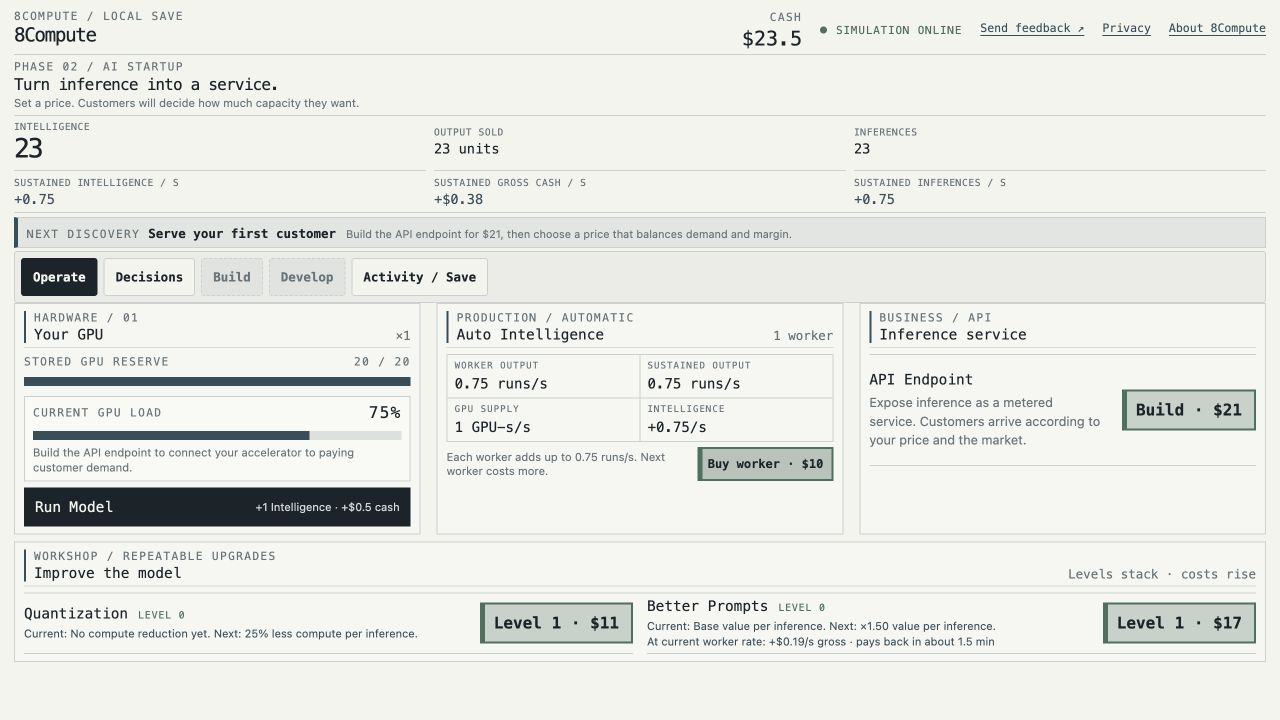Viewport: 1280px width, 720px height.
Task: Upgrade Better Prompts to Level 1 for $17
Action: (x=1179, y=623)
